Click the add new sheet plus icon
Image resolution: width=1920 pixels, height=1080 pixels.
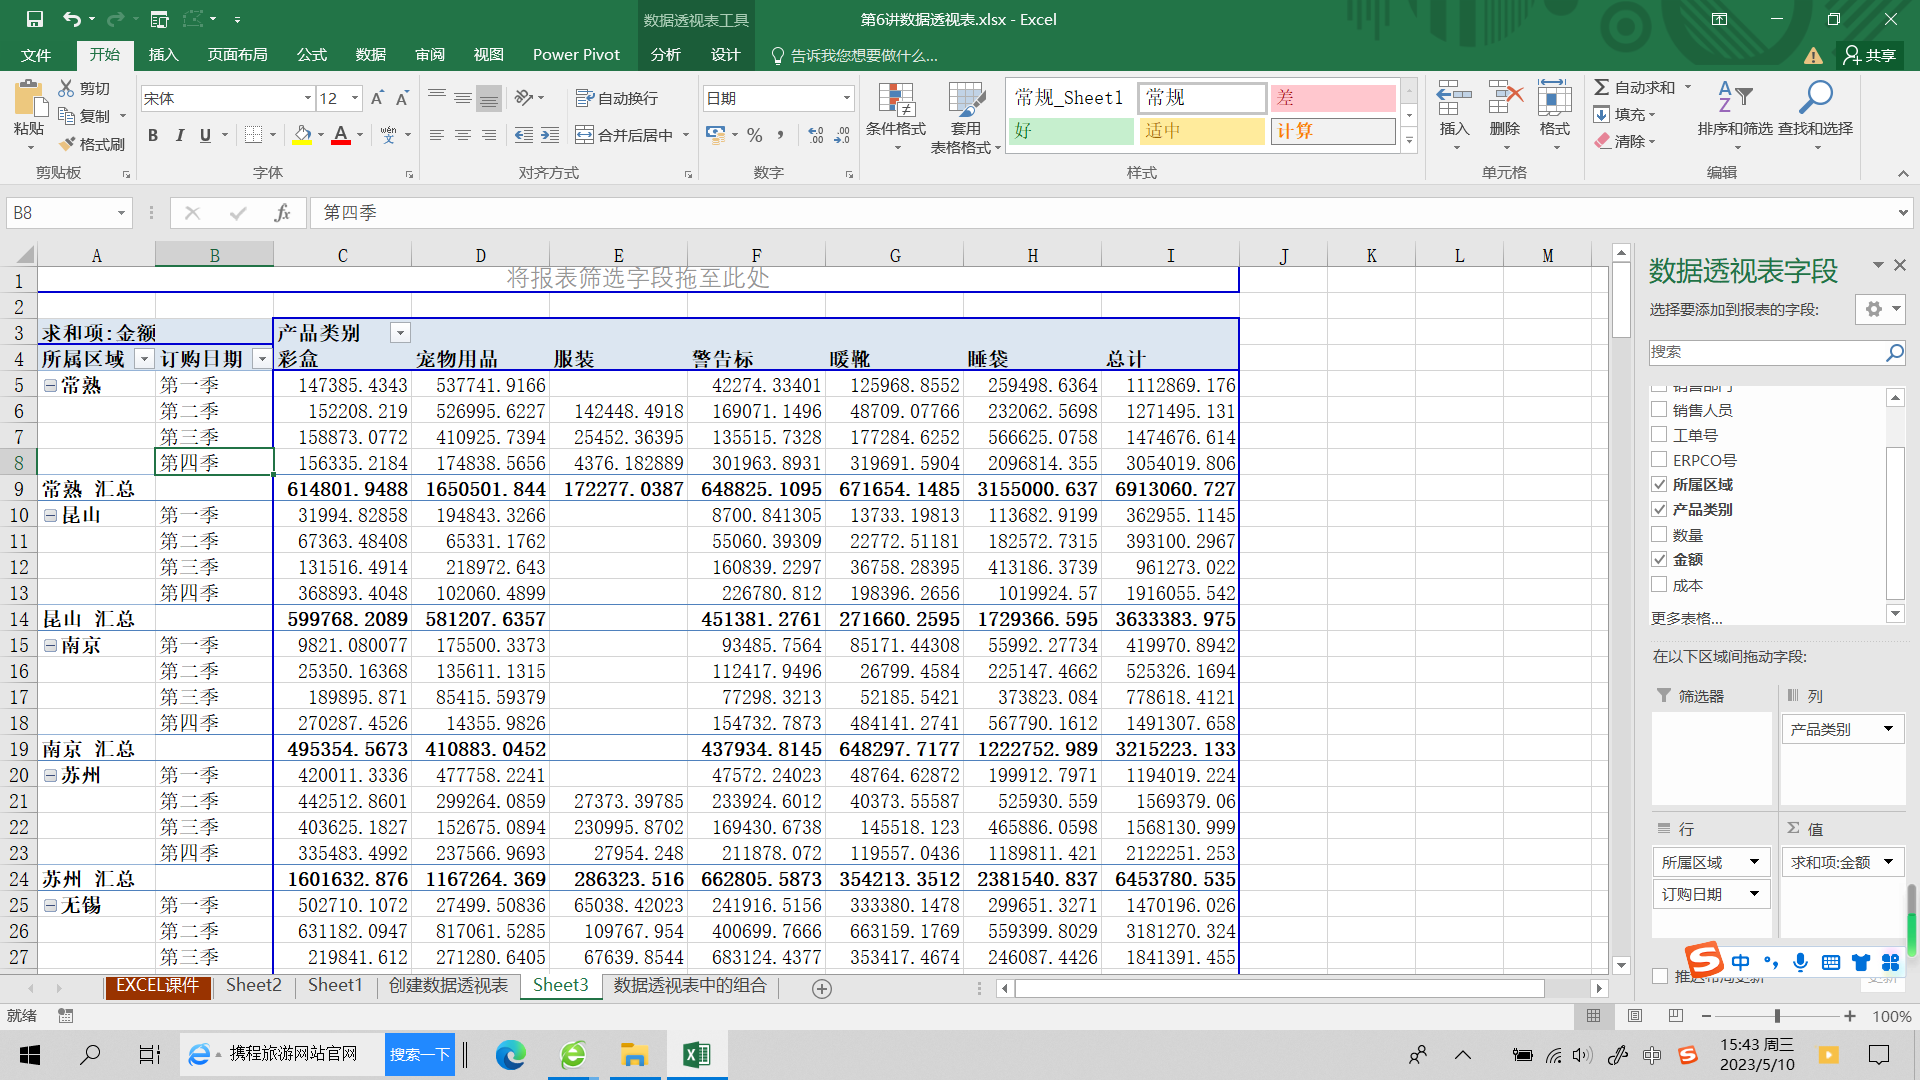822,989
